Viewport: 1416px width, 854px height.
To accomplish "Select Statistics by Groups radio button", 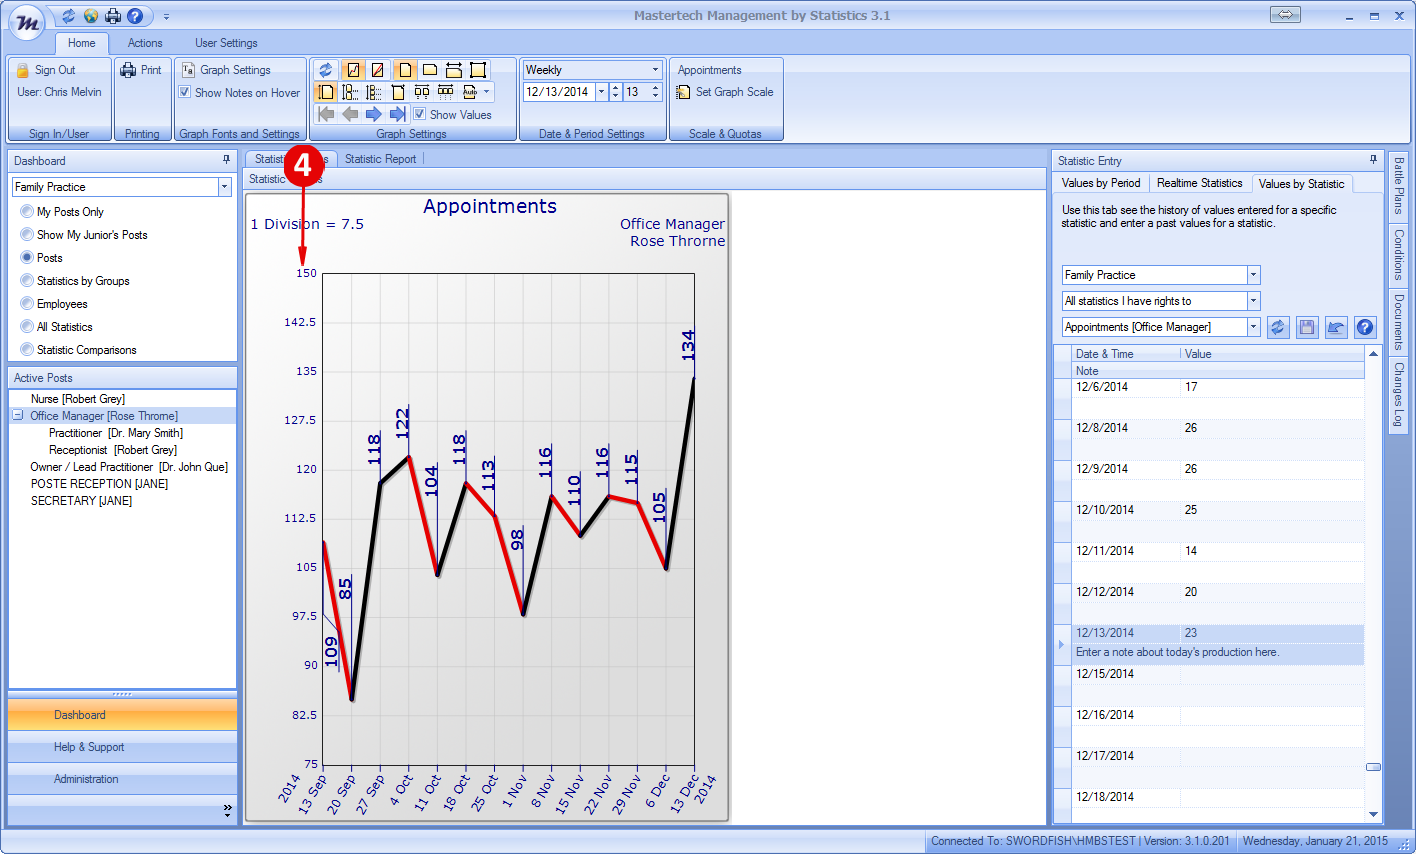I will 27,281.
